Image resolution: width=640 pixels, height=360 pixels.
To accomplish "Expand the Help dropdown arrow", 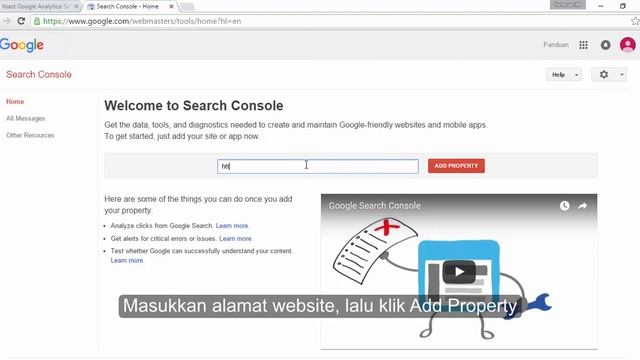I will point(576,75).
